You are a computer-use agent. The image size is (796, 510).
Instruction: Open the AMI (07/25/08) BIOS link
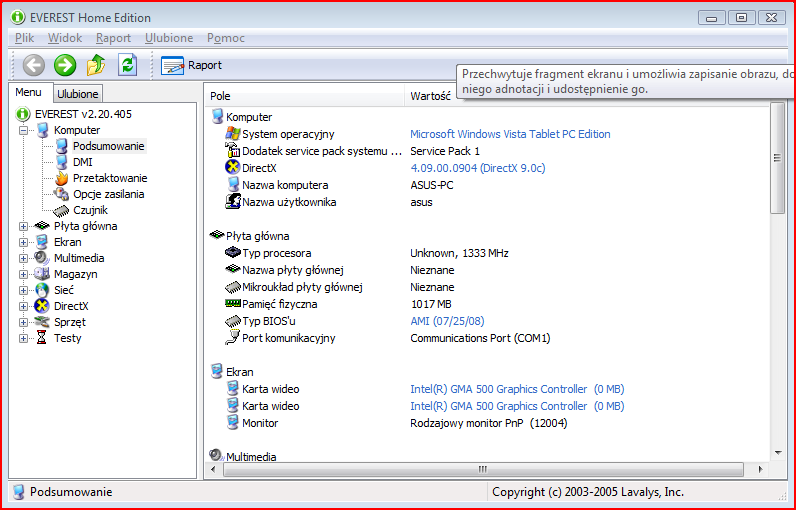447,321
